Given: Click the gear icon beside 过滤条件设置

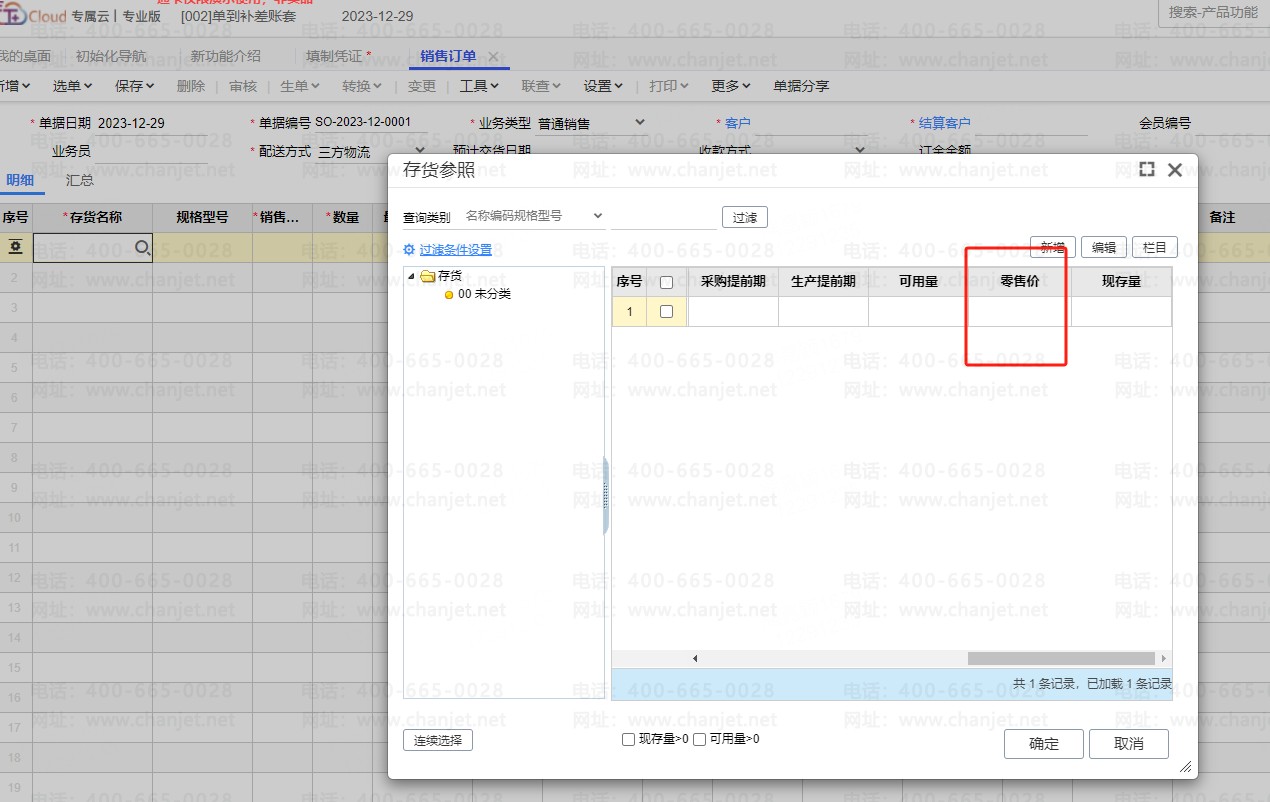Looking at the screenshot, I should point(409,250).
